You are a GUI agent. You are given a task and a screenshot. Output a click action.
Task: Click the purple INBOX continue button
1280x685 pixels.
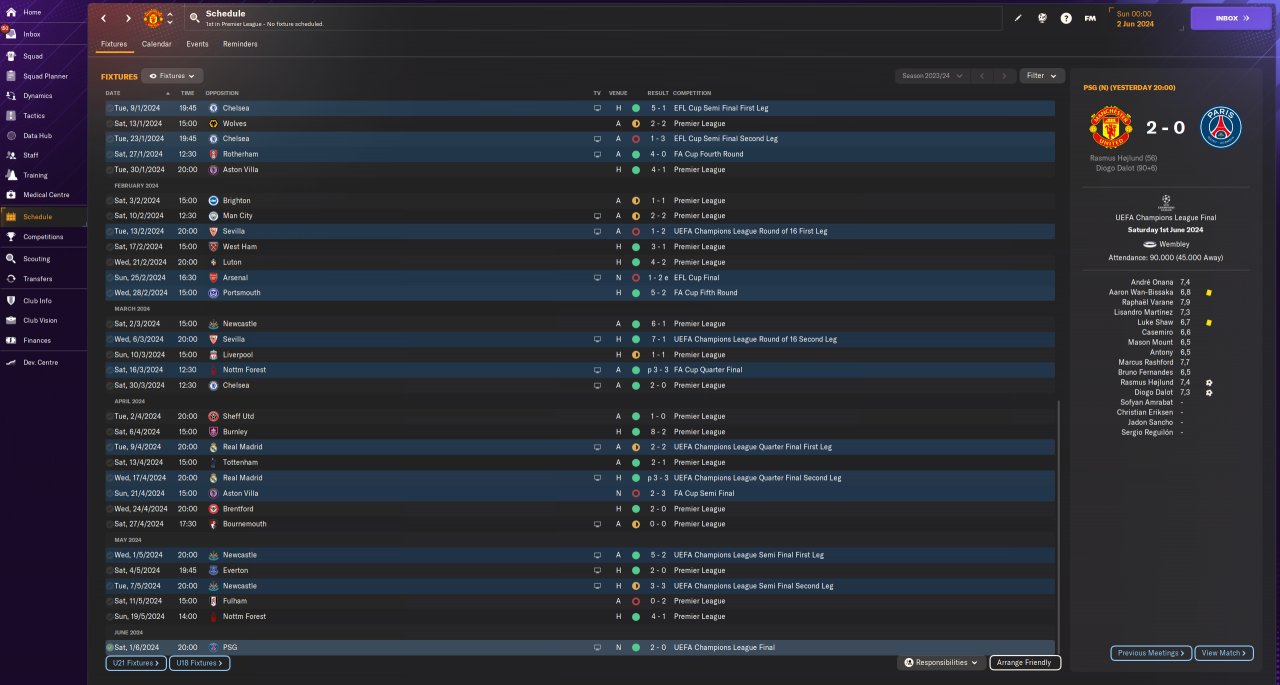point(1231,18)
